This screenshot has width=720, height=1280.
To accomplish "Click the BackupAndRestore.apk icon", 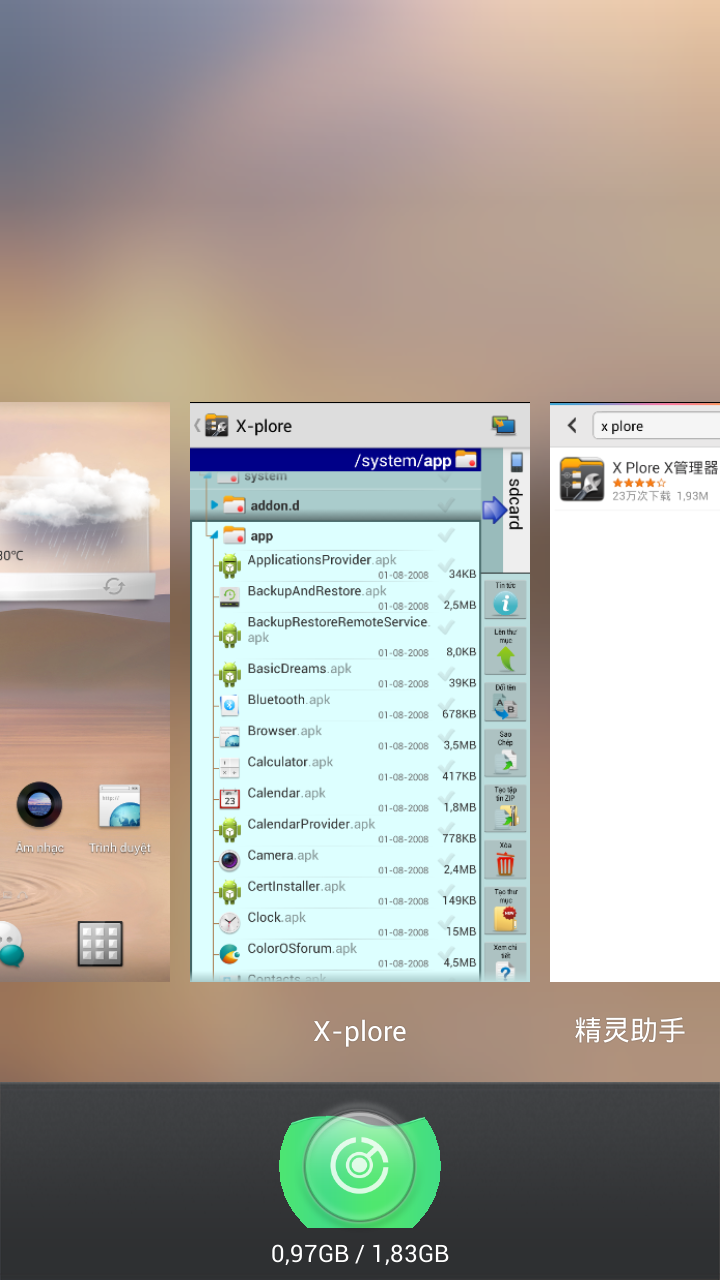I will [x=230, y=597].
